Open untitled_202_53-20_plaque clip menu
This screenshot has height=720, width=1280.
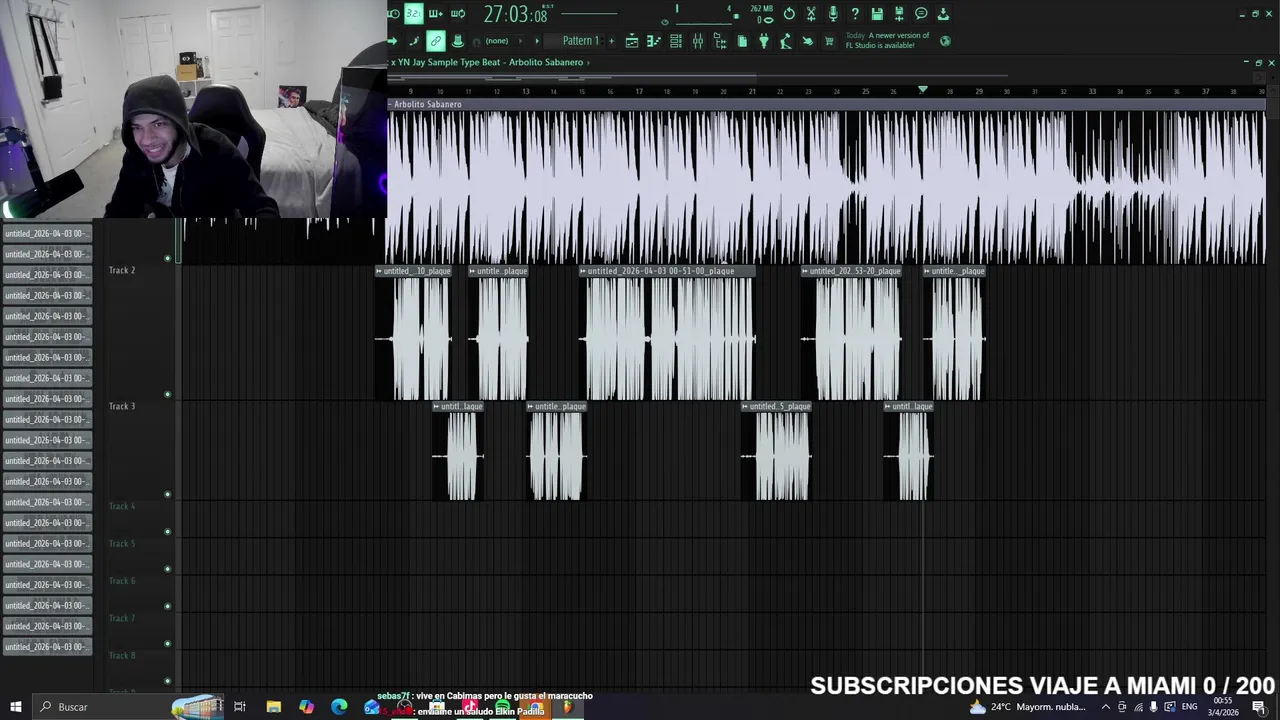[x=805, y=271]
